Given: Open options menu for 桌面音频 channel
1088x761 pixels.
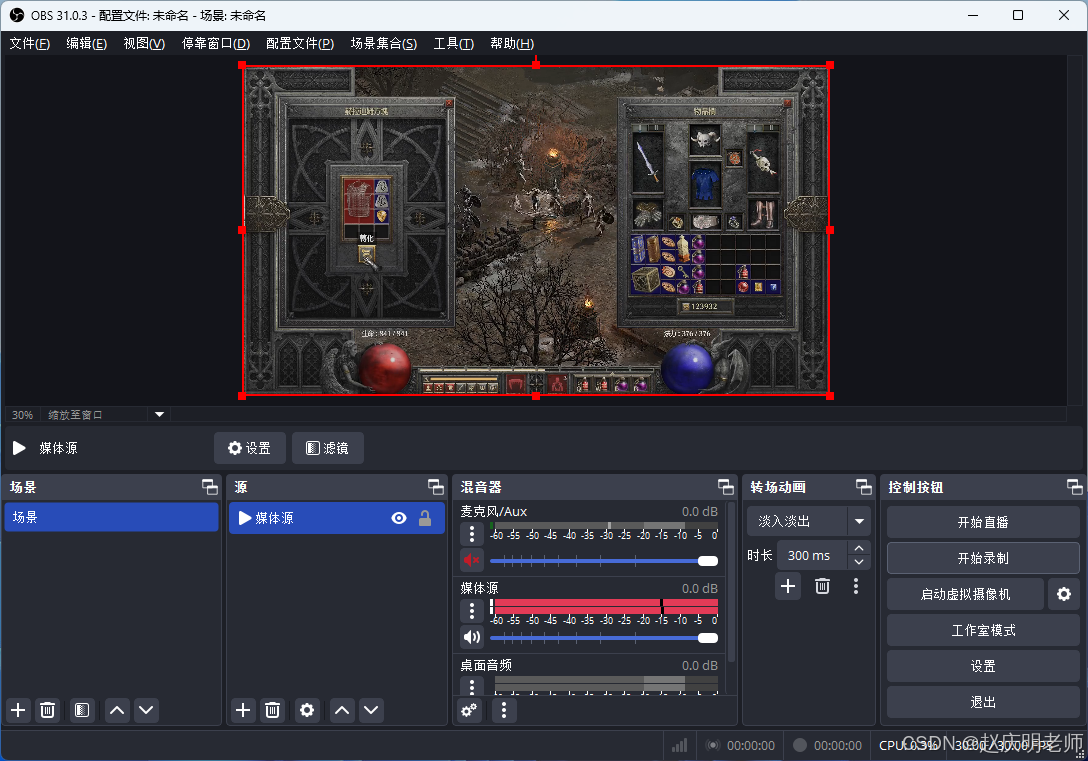Looking at the screenshot, I should click(x=472, y=686).
